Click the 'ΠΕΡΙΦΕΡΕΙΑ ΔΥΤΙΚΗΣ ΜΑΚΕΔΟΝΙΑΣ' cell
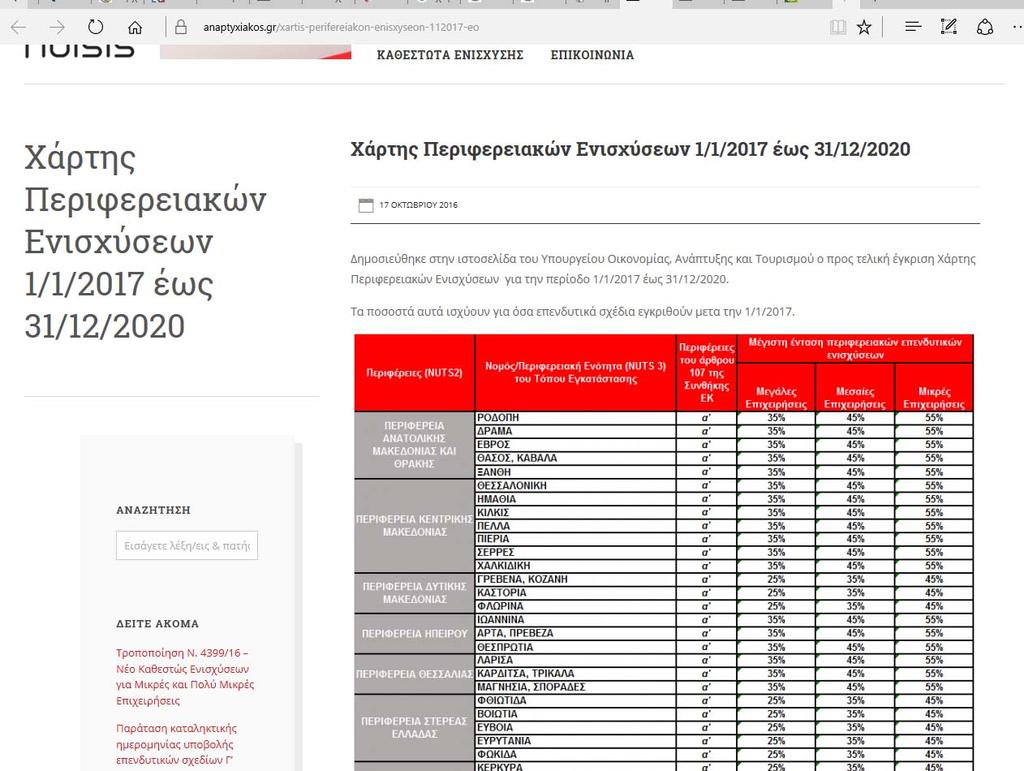Viewport: 1024px width, 771px height. click(414, 593)
